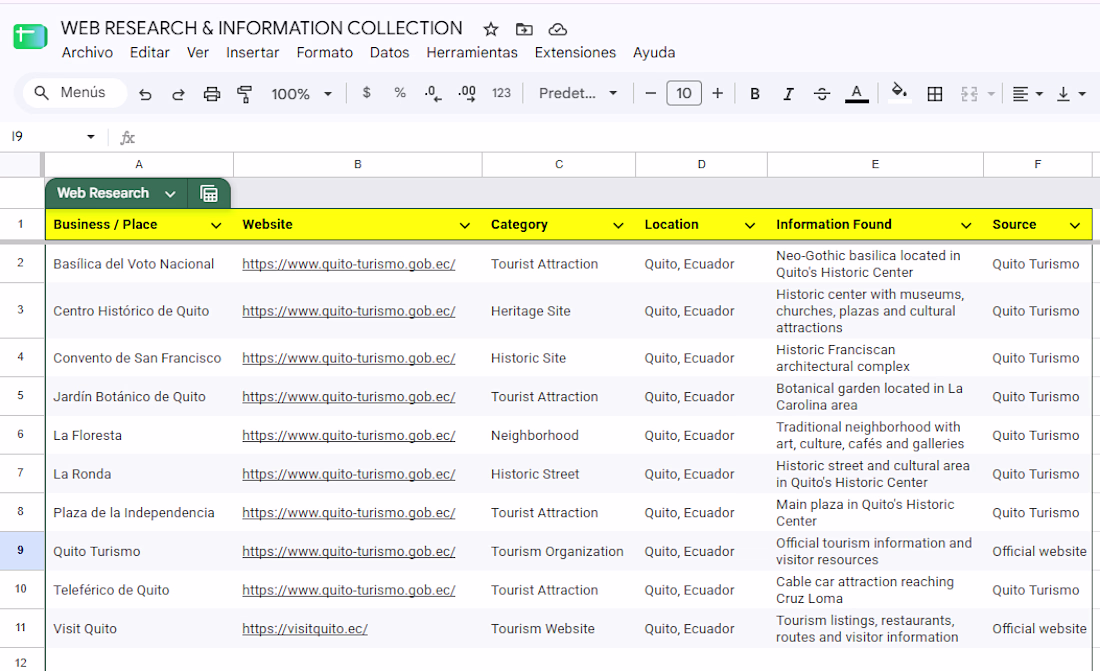Check the cloud save status icon
This screenshot has height=671, width=1100.
(558, 29)
